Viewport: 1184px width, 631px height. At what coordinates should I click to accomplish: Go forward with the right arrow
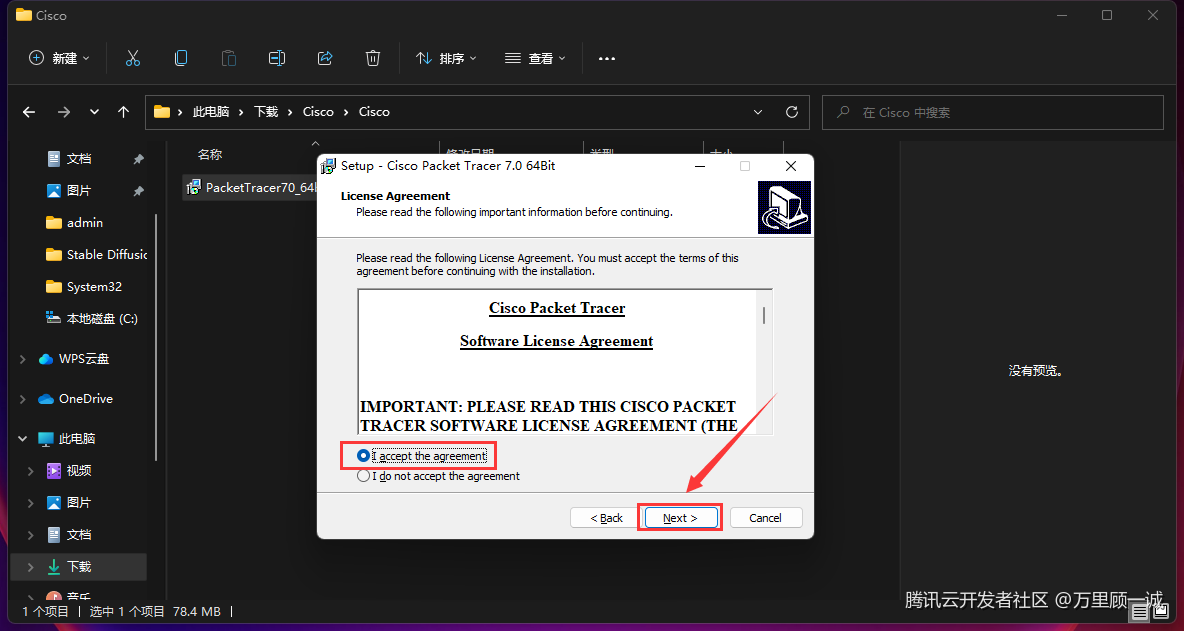(64, 112)
